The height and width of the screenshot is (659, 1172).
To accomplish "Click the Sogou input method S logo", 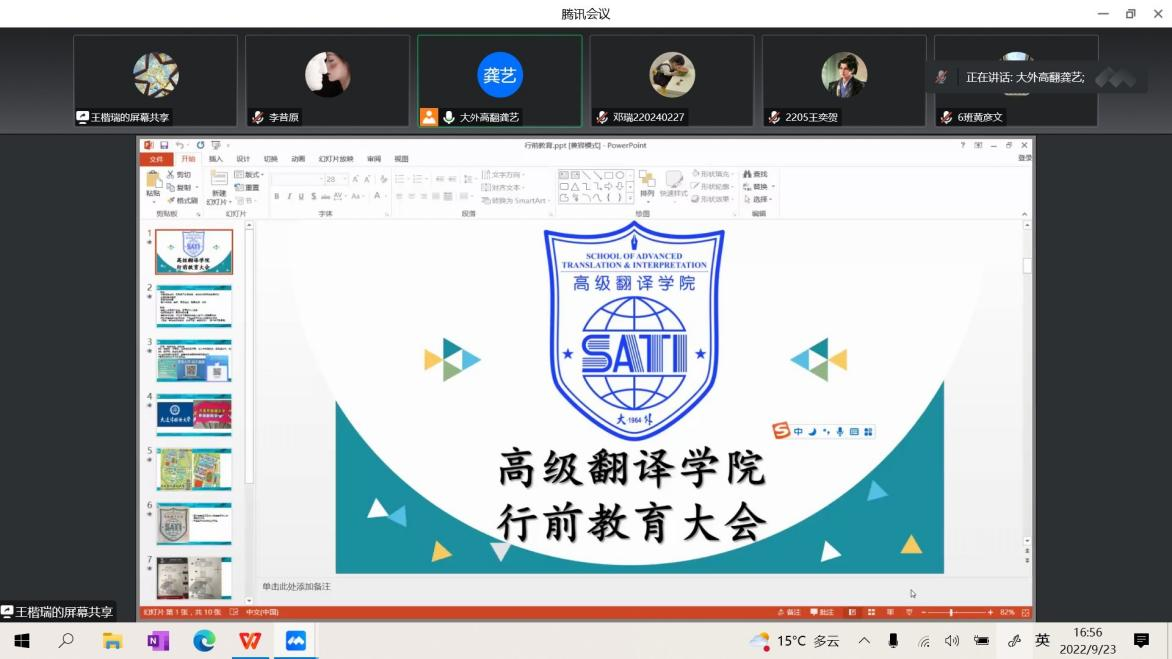I will point(781,431).
